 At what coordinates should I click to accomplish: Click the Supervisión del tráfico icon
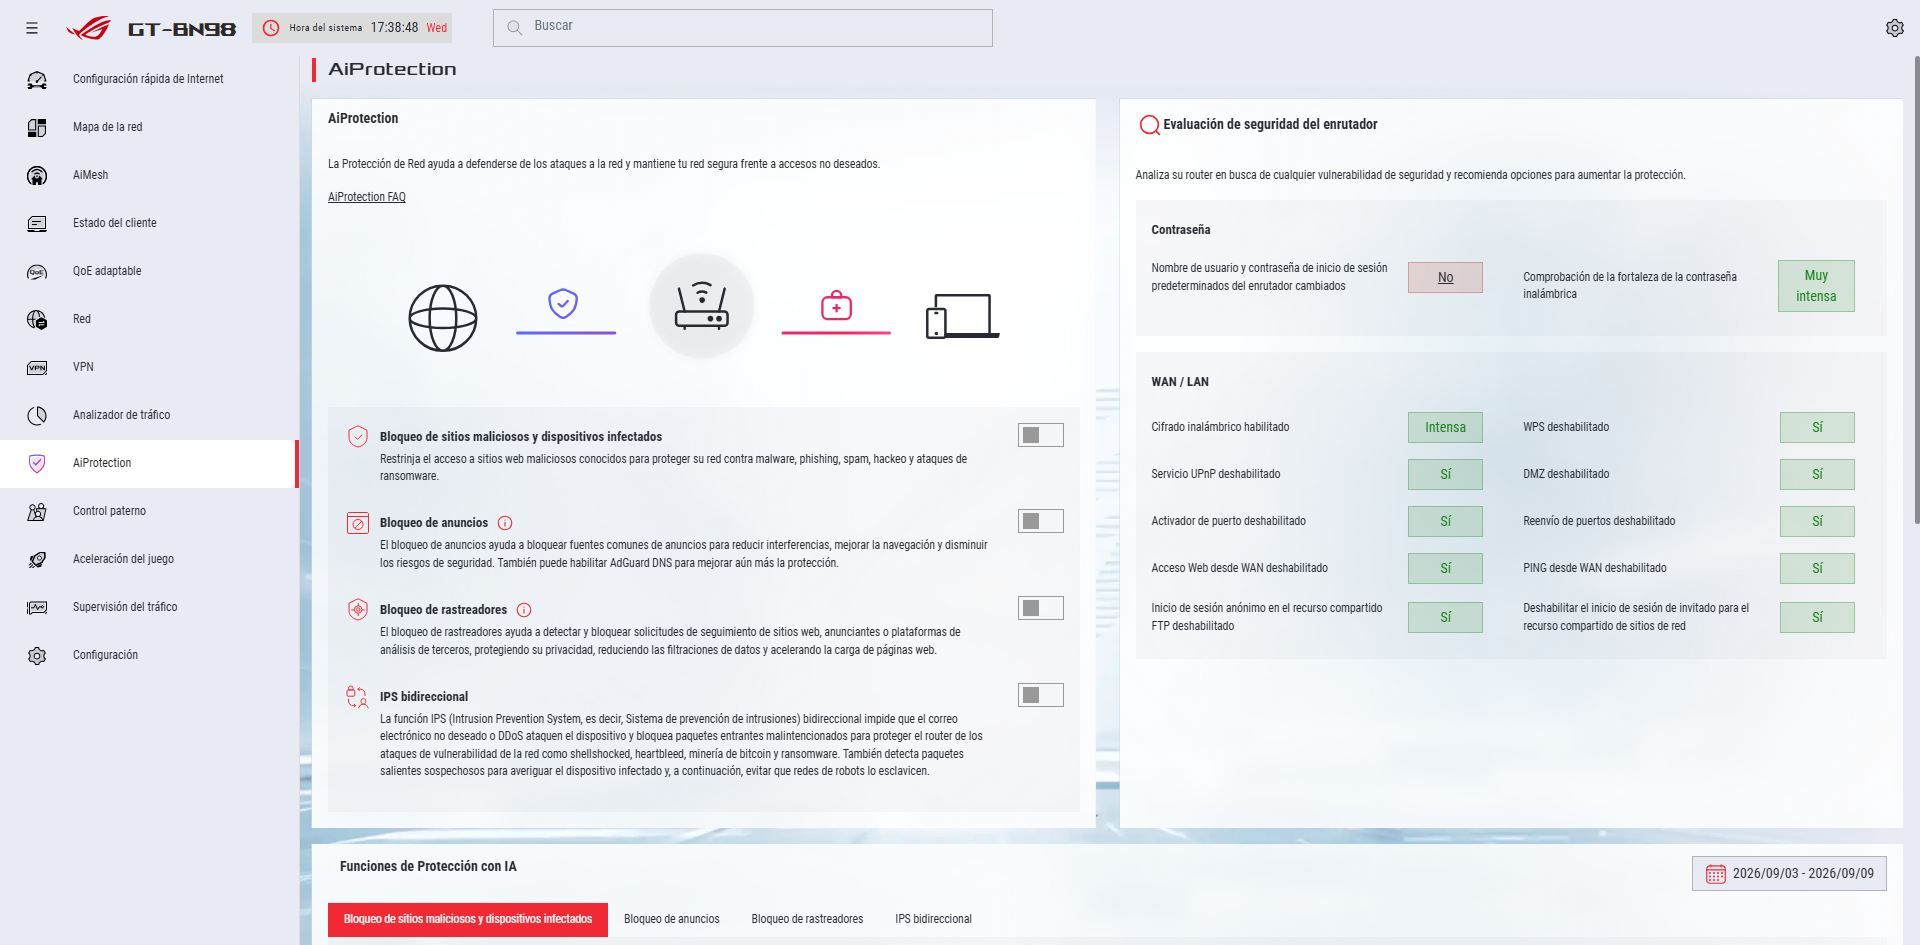pos(37,607)
